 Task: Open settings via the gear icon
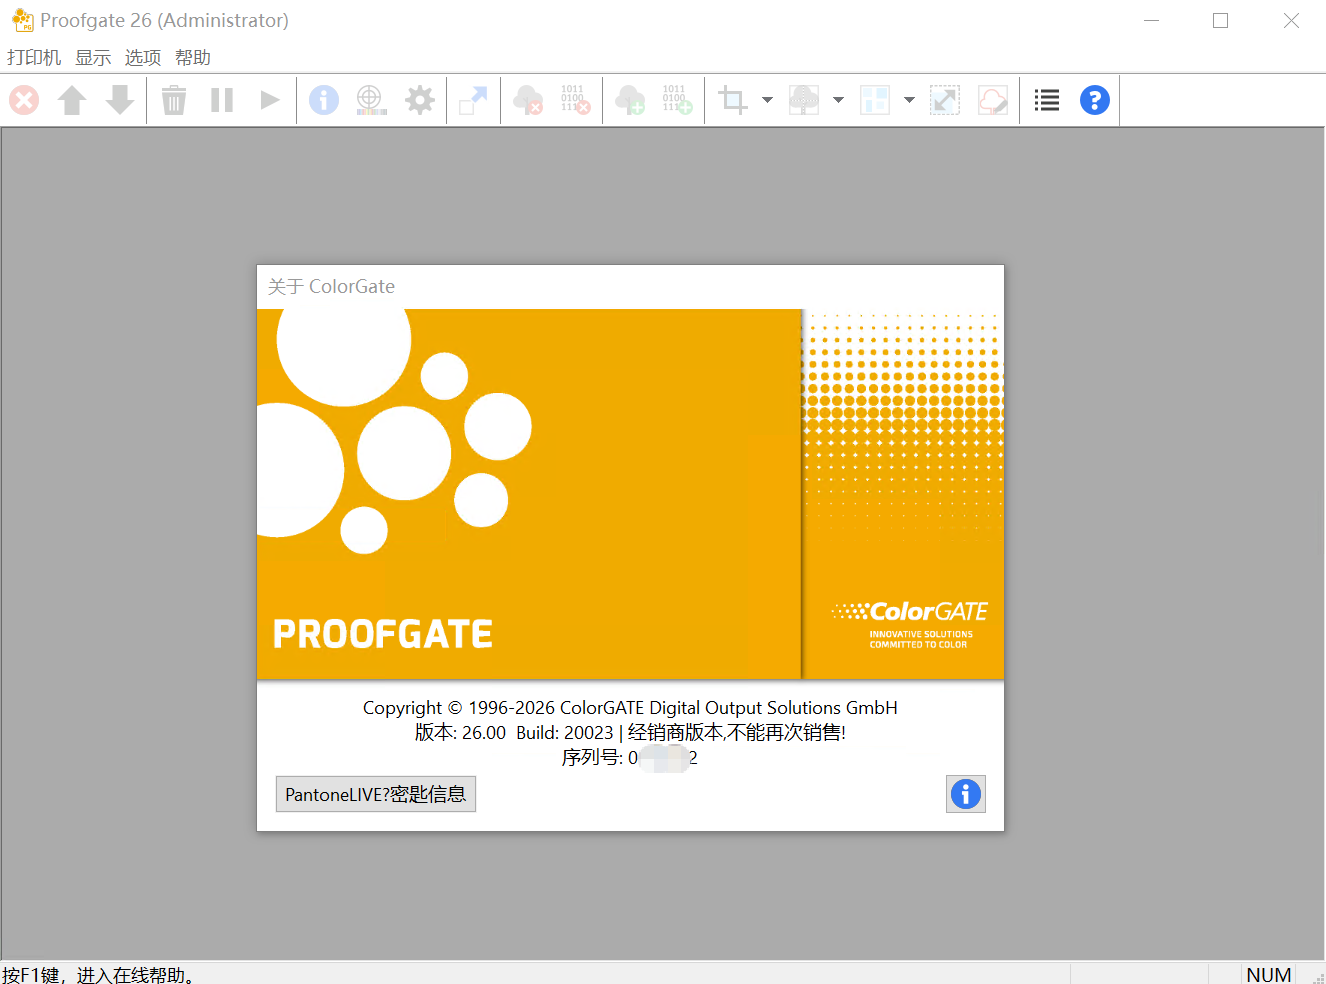pos(420,100)
